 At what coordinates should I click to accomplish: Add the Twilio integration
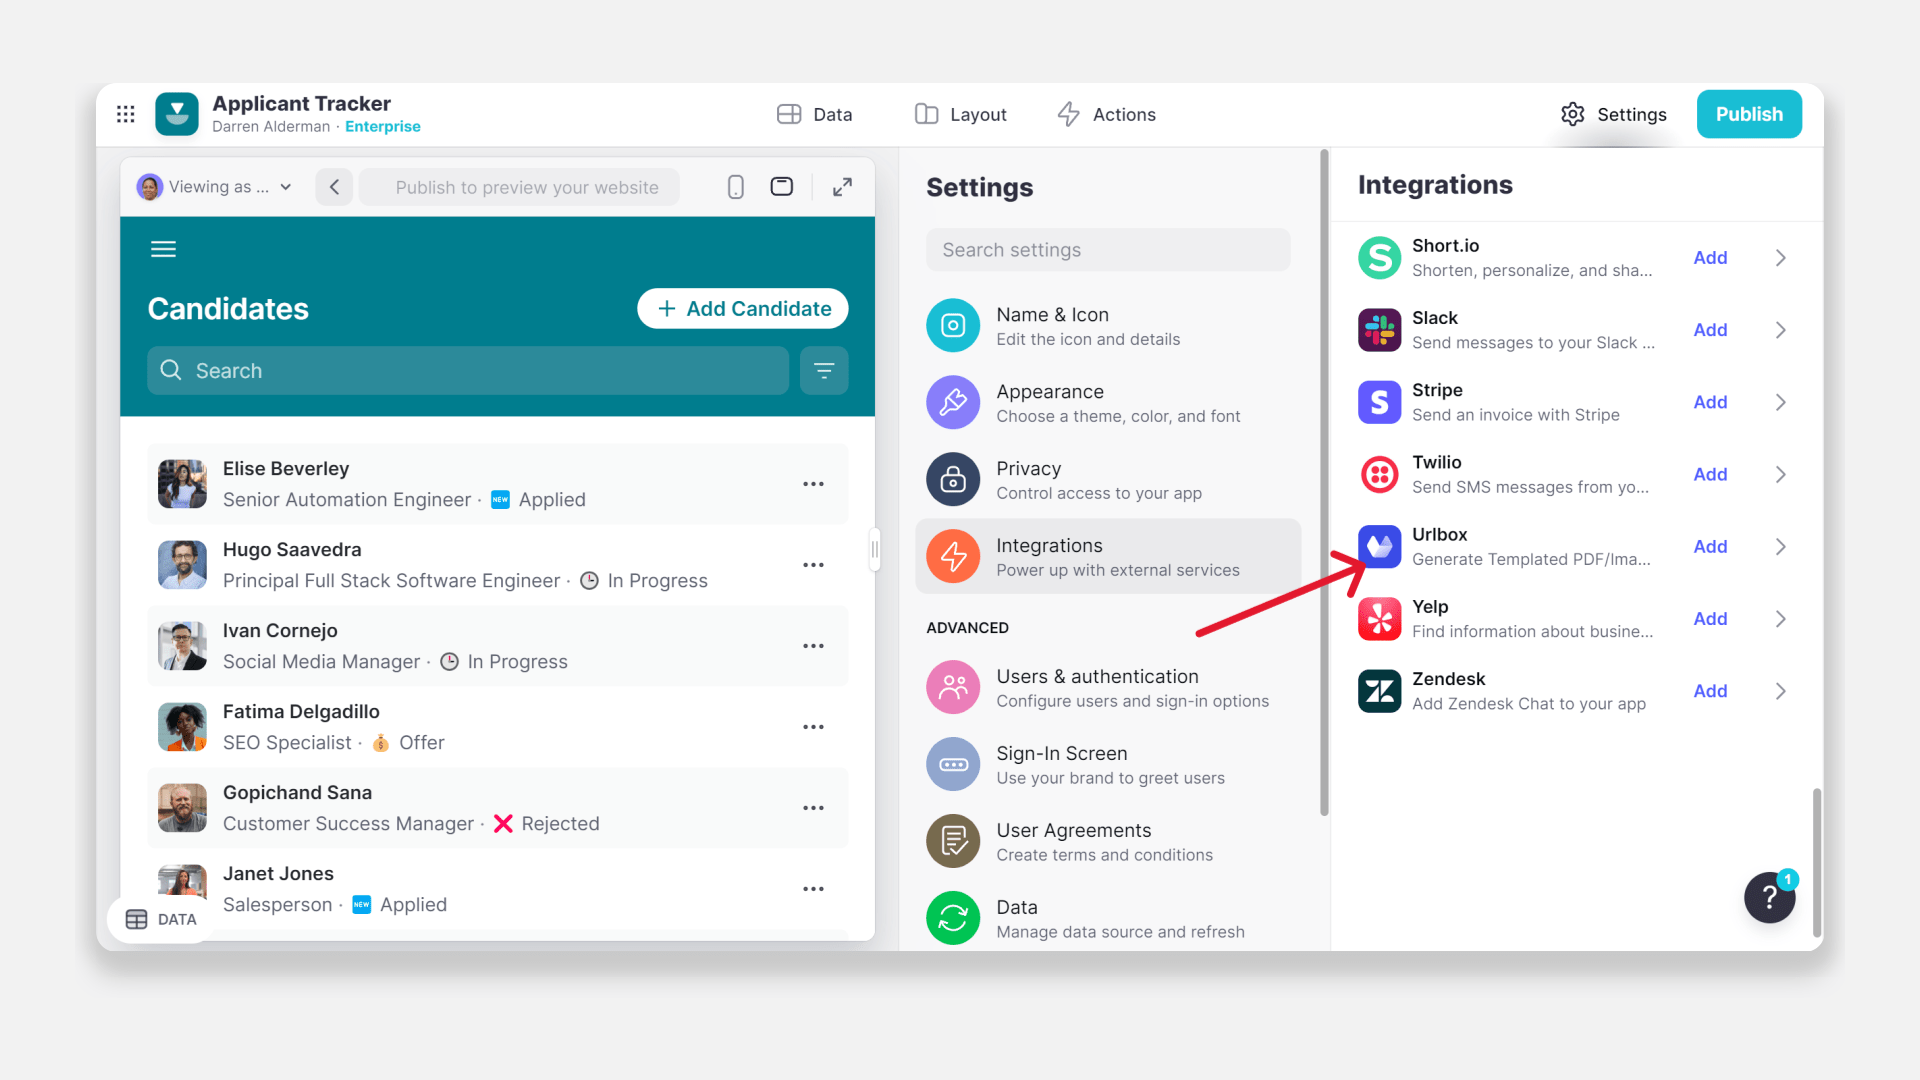coord(1711,474)
